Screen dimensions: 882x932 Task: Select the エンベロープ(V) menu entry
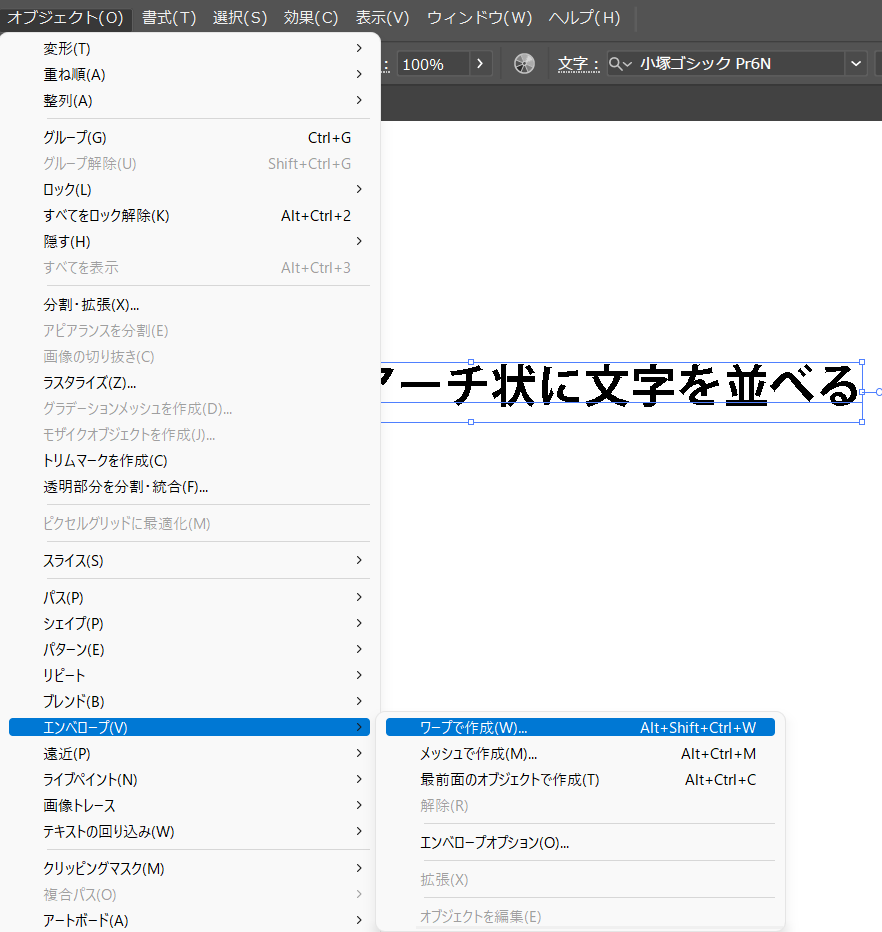190,727
